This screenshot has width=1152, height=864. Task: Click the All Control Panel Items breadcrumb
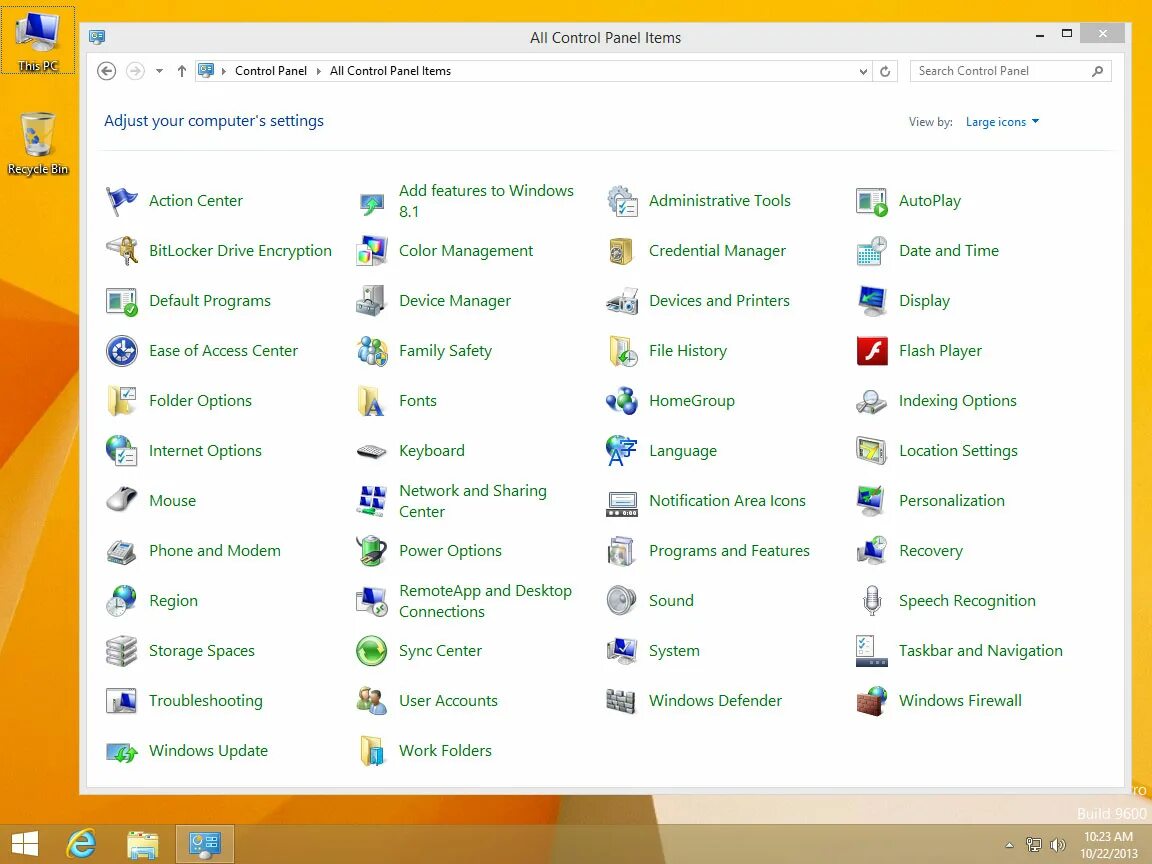tap(390, 71)
